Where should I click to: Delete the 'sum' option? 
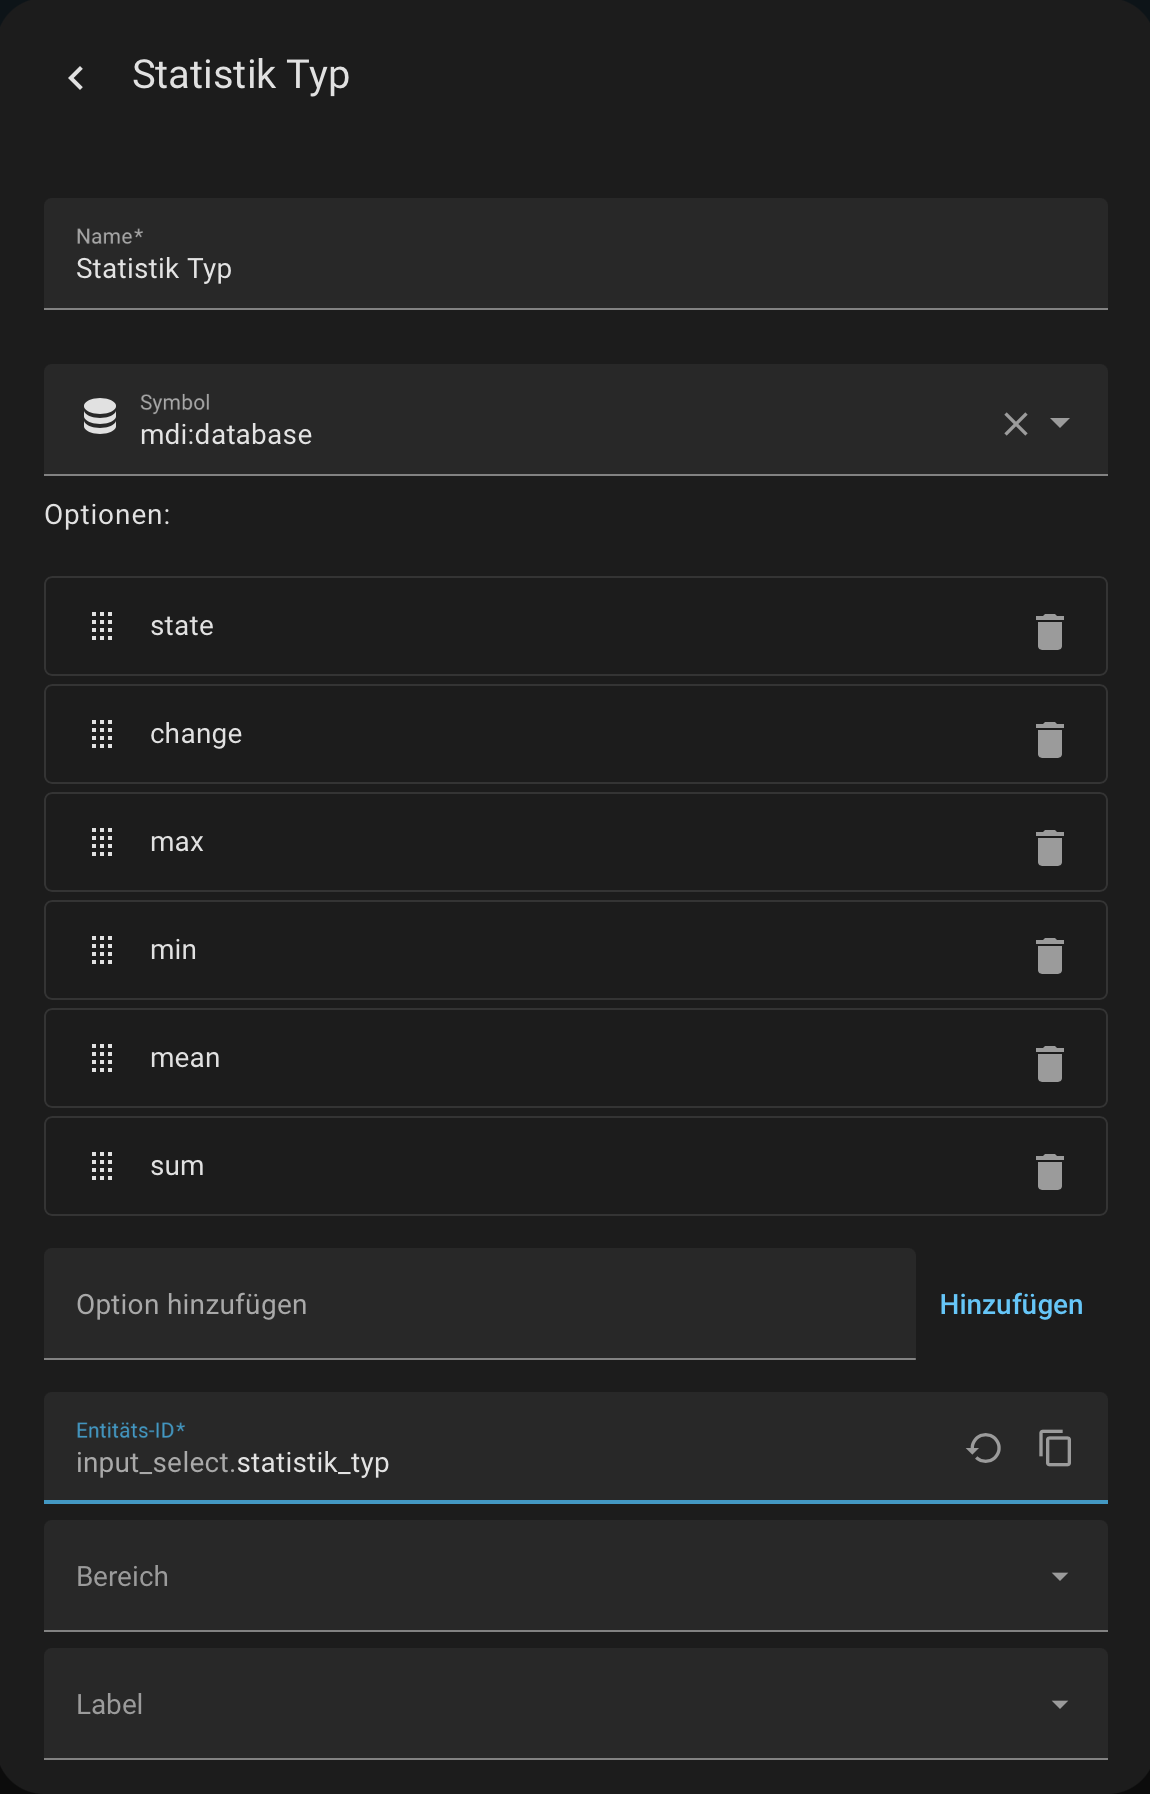coord(1049,1171)
